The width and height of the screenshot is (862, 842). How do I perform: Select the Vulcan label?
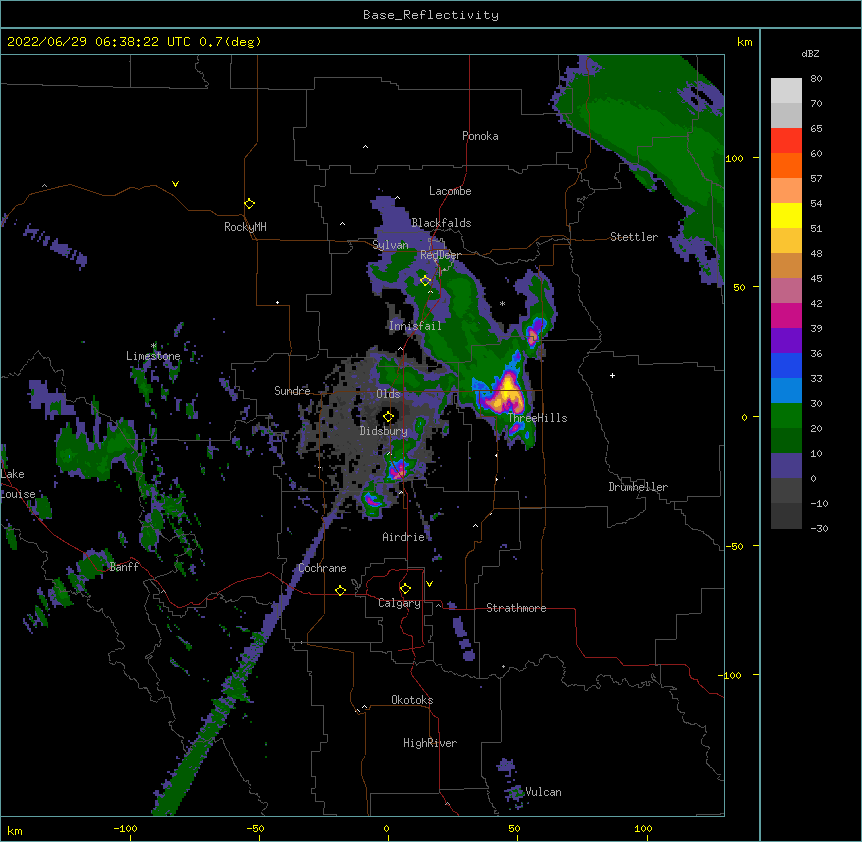543,792
